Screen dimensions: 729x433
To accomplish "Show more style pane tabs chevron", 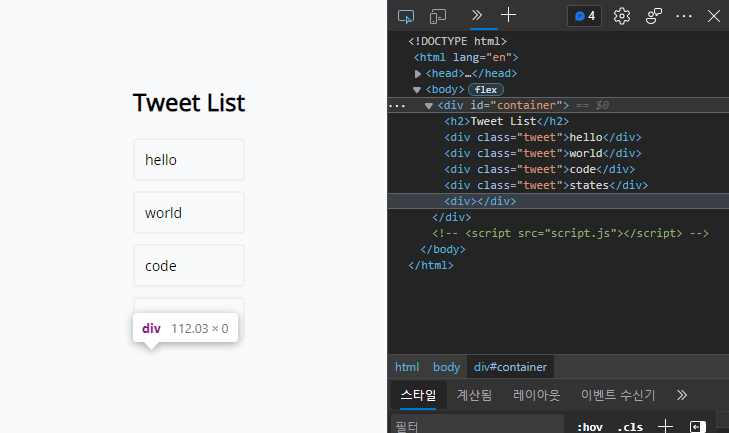I will click(x=682, y=395).
